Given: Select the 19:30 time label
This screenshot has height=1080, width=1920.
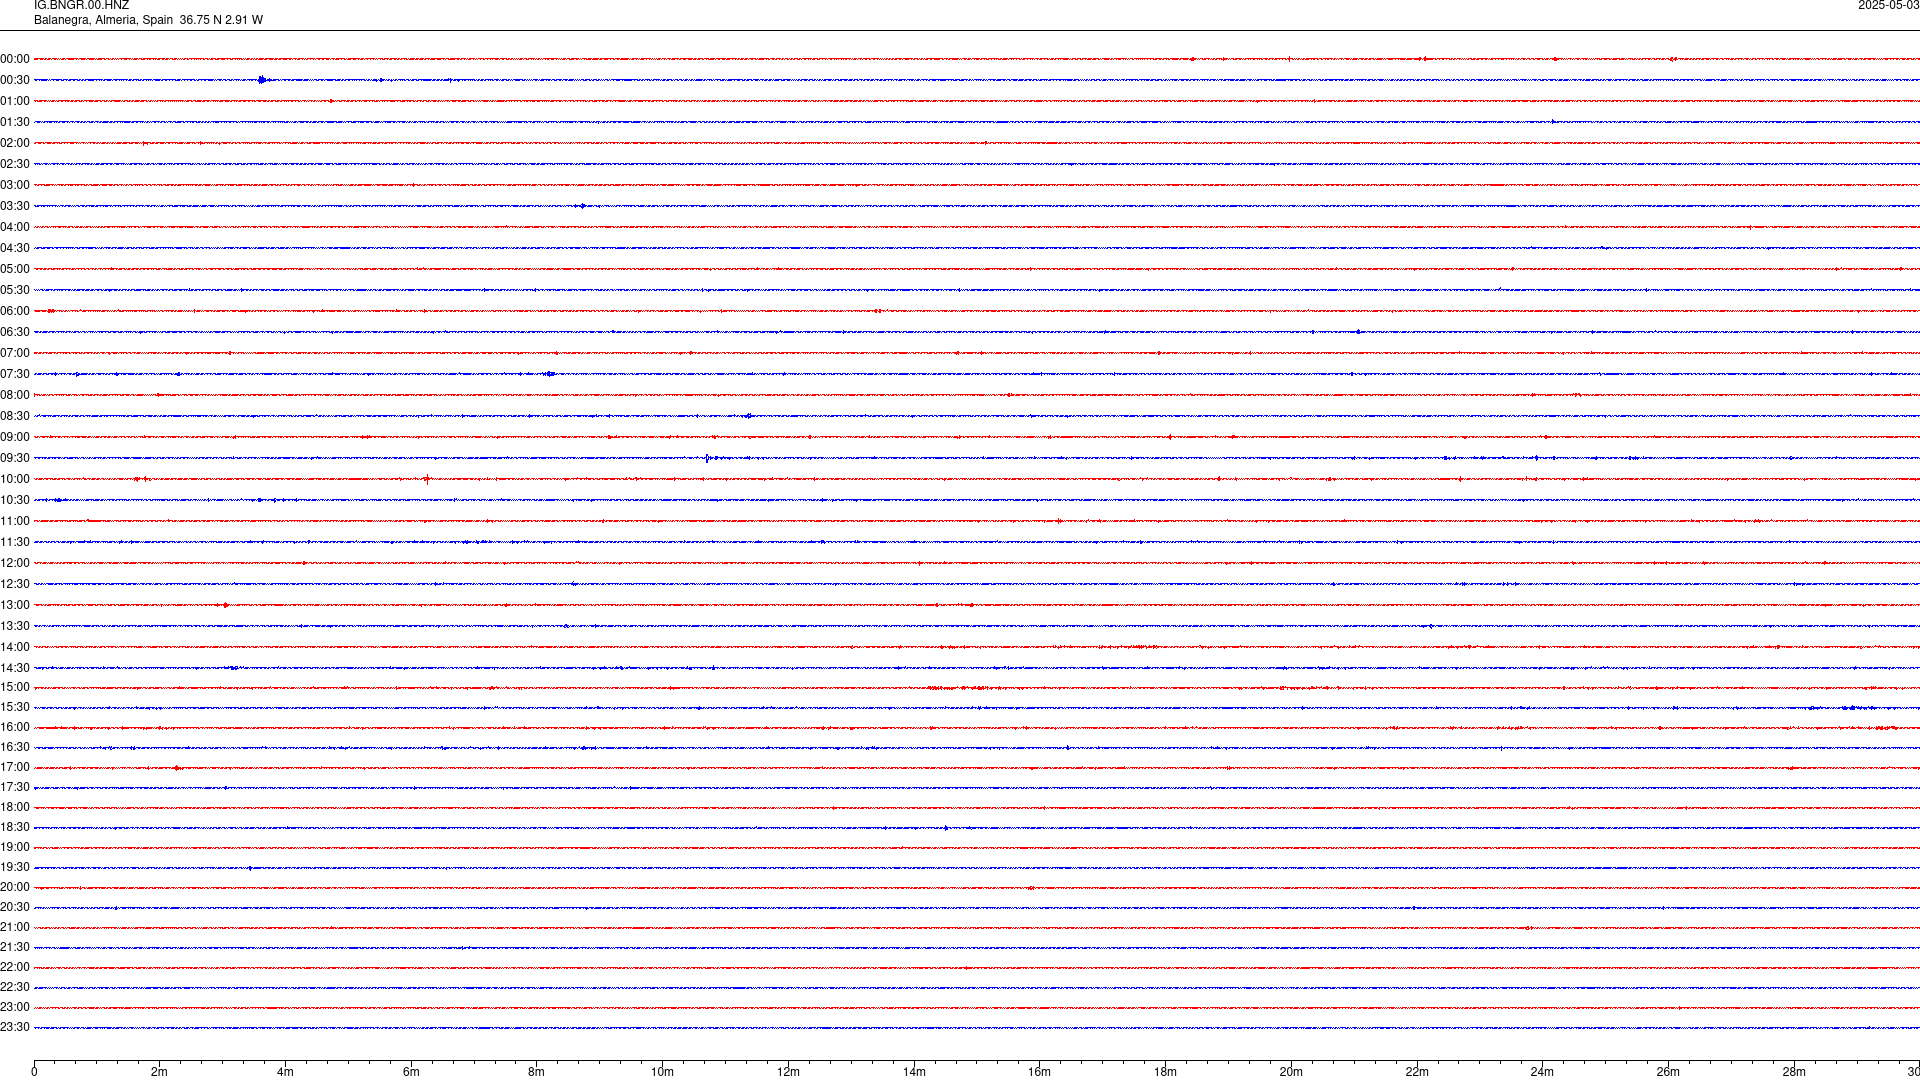Looking at the screenshot, I should [x=15, y=867].
